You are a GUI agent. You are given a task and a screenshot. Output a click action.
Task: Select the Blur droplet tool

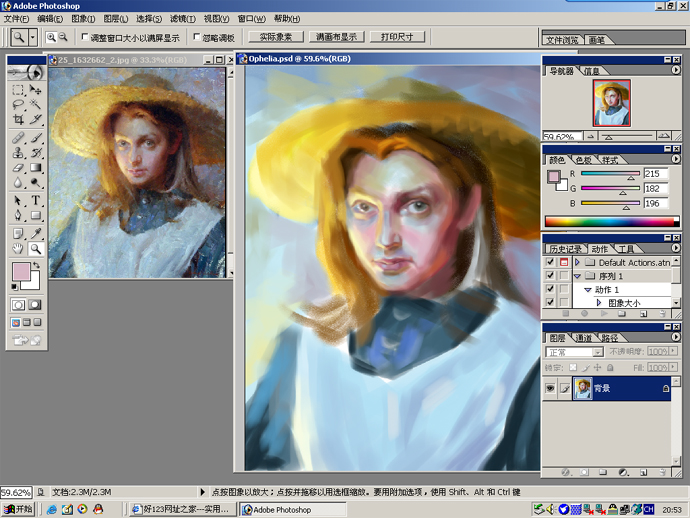click(18, 182)
